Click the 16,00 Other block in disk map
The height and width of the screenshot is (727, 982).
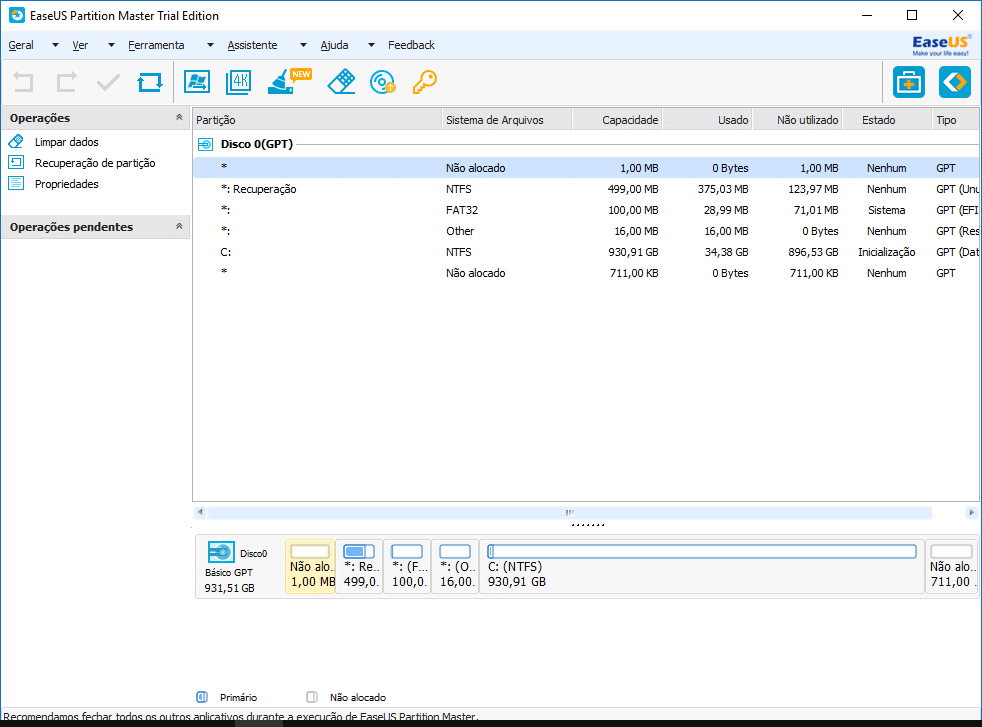(455, 566)
